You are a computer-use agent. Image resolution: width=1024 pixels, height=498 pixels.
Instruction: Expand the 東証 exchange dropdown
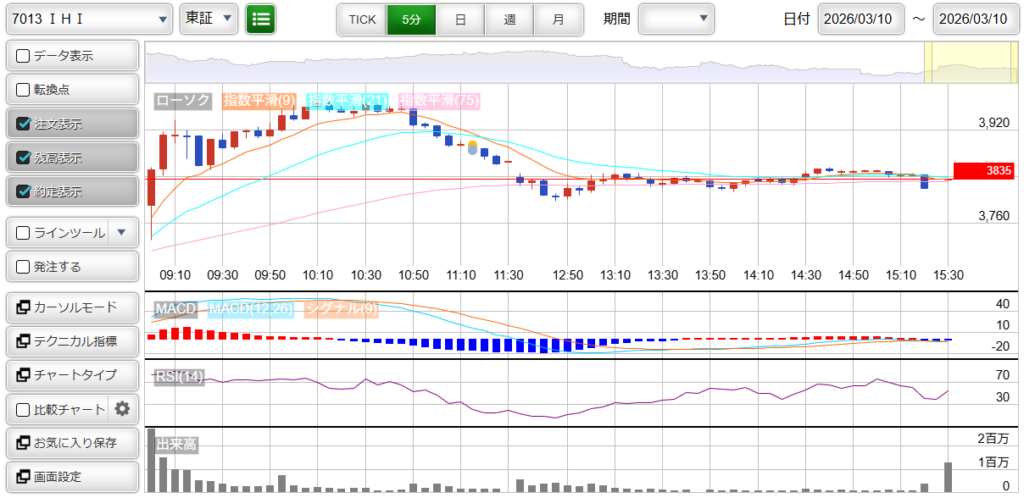click(x=209, y=19)
